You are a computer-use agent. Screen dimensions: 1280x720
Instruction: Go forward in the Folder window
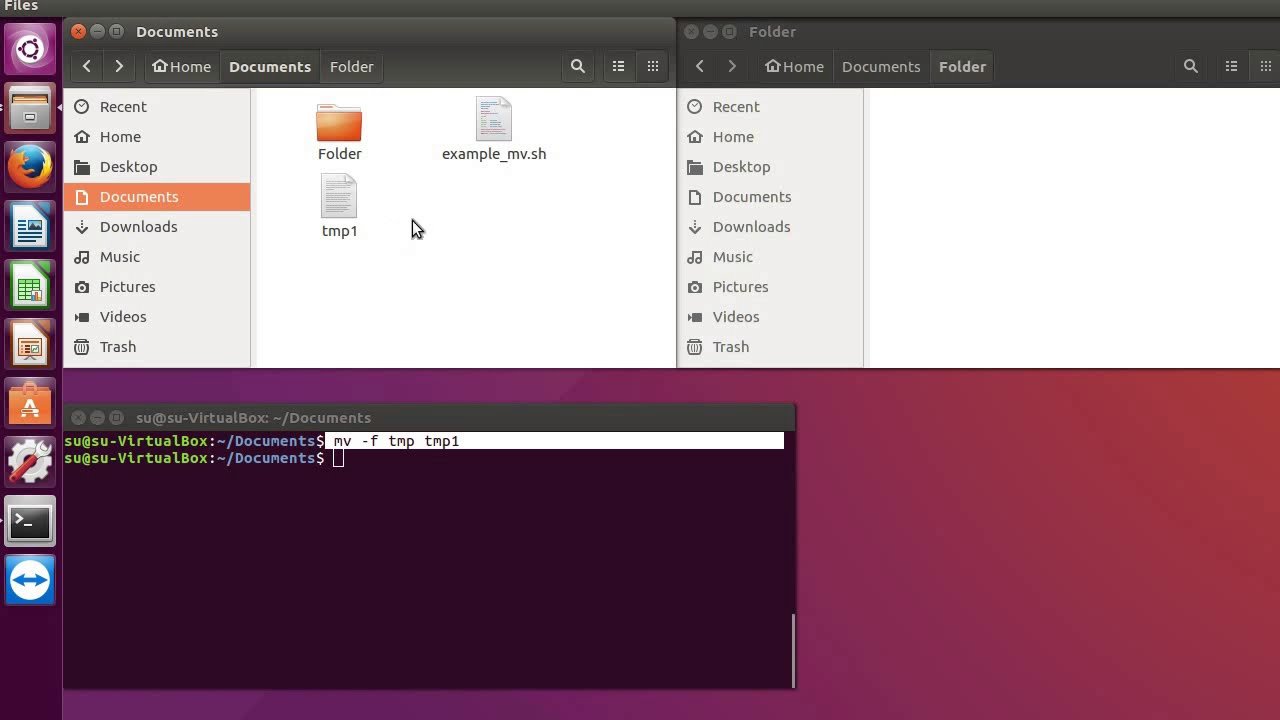(x=732, y=66)
